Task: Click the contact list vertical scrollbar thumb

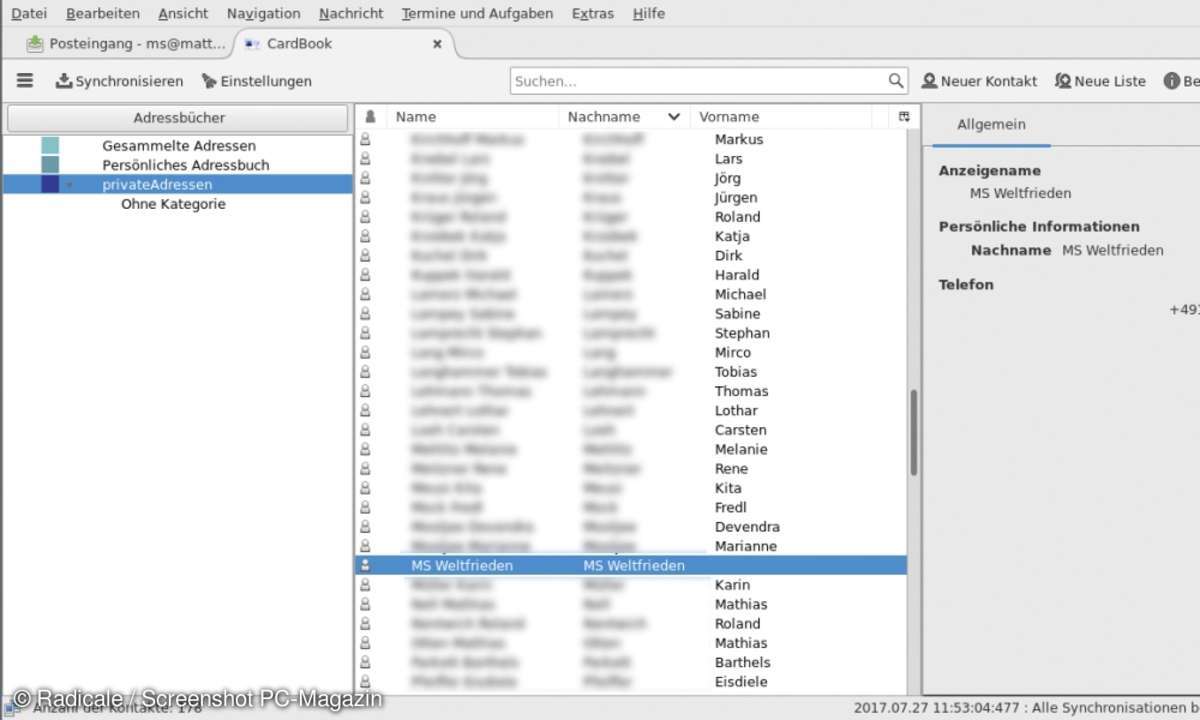Action: pyautogui.click(x=913, y=432)
